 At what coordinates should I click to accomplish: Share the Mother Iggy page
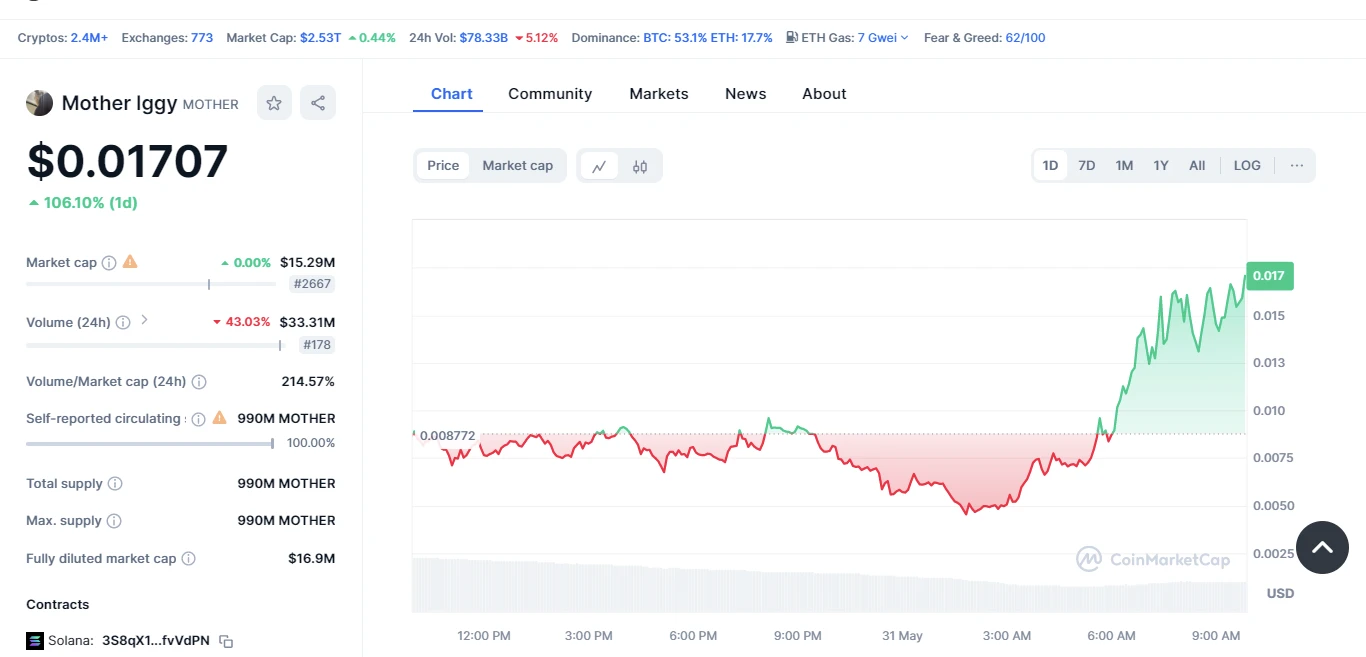click(x=318, y=103)
